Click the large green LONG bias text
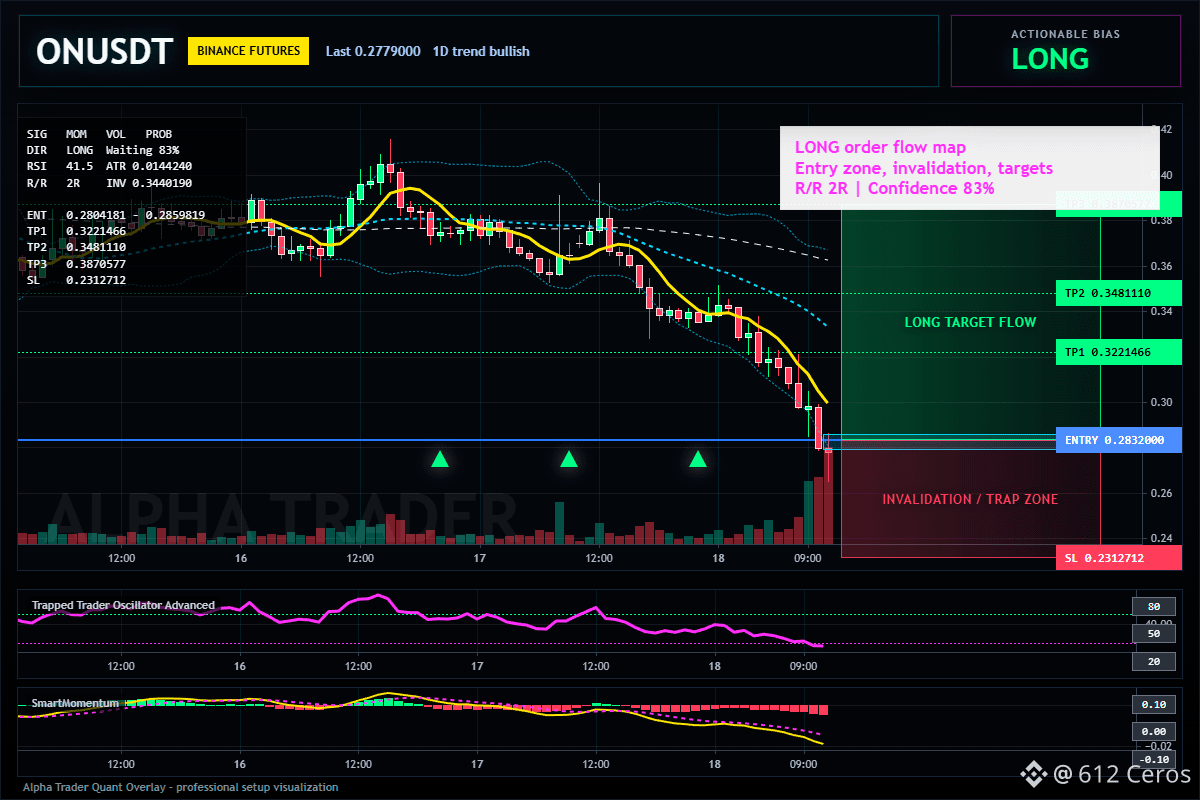The width and height of the screenshot is (1200, 800). tap(1050, 59)
